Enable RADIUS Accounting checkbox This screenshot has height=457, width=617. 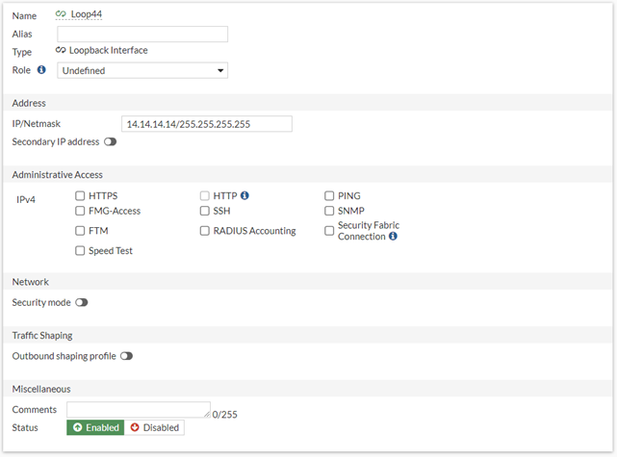pyautogui.click(x=205, y=231)
